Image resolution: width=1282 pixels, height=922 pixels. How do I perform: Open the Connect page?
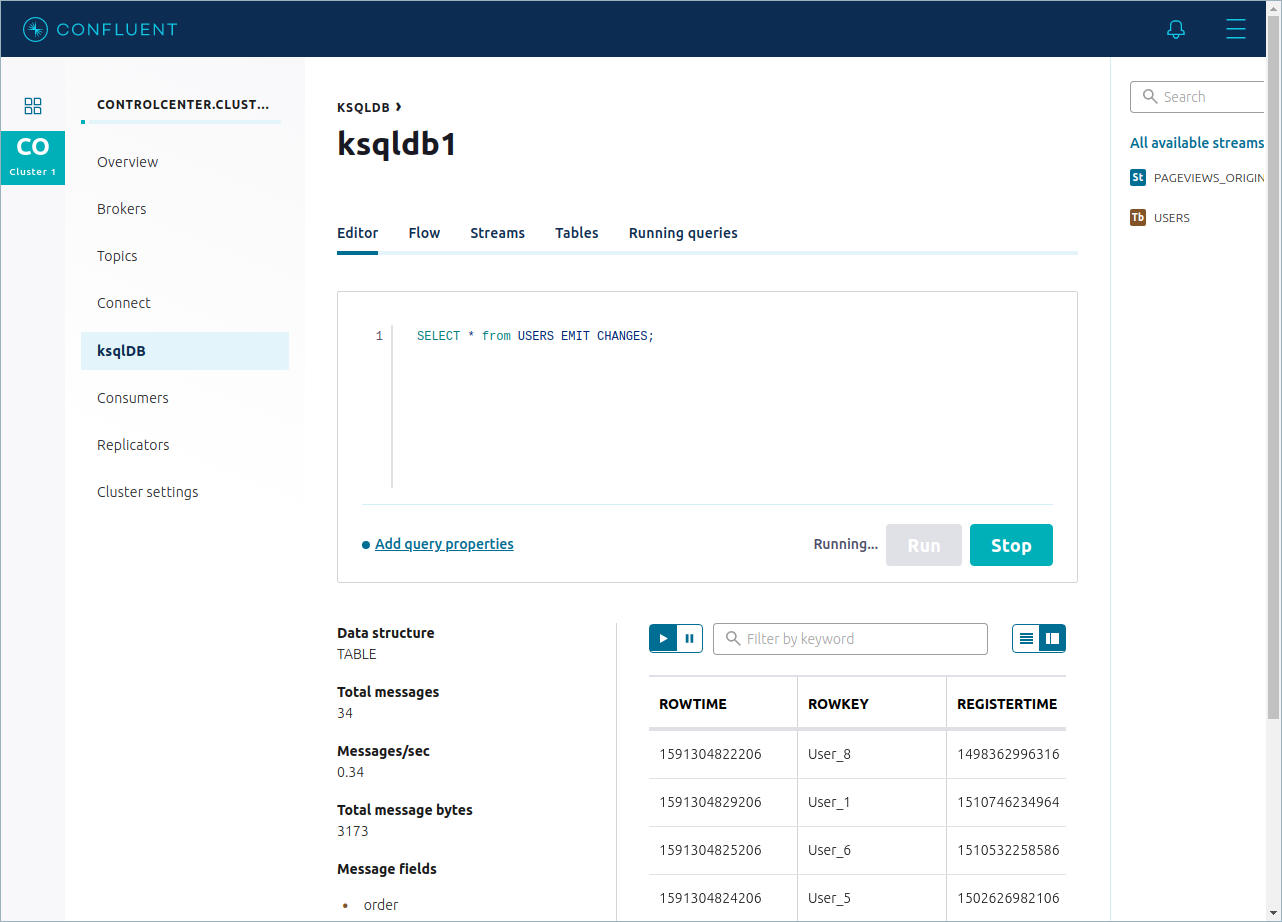124,303
